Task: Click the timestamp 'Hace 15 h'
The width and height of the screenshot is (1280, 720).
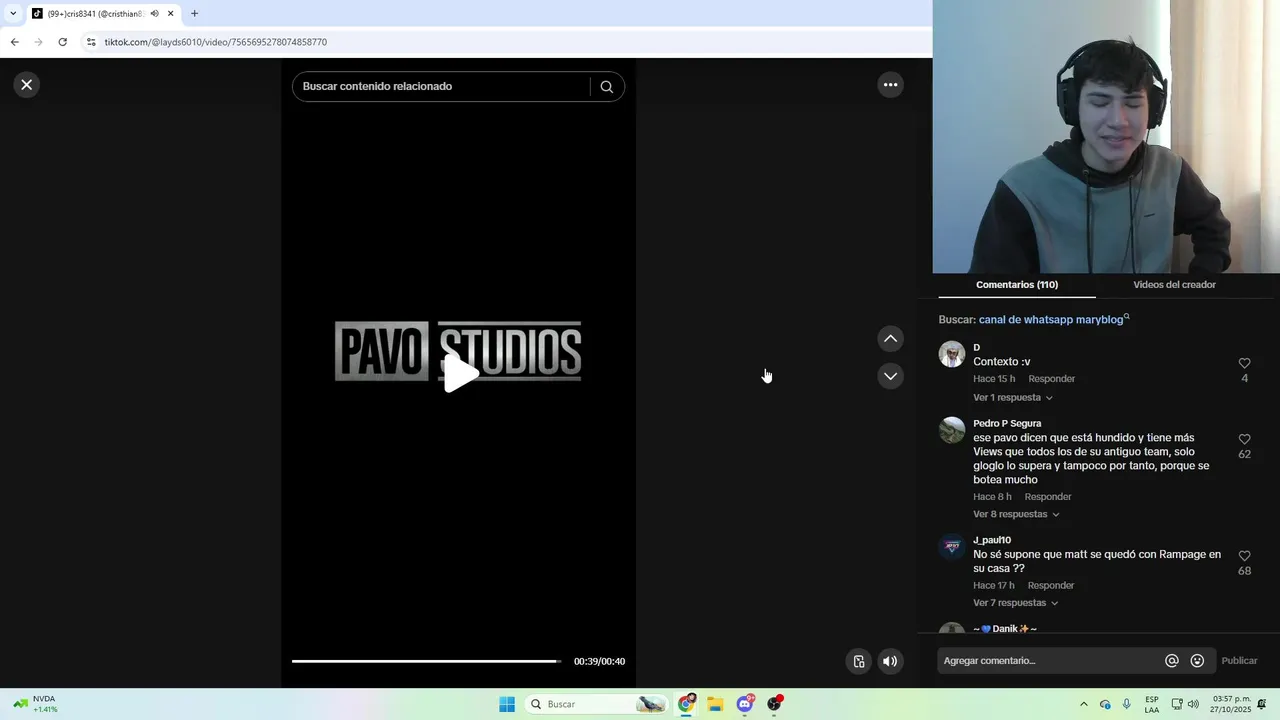Action: (x=994, y=379)
